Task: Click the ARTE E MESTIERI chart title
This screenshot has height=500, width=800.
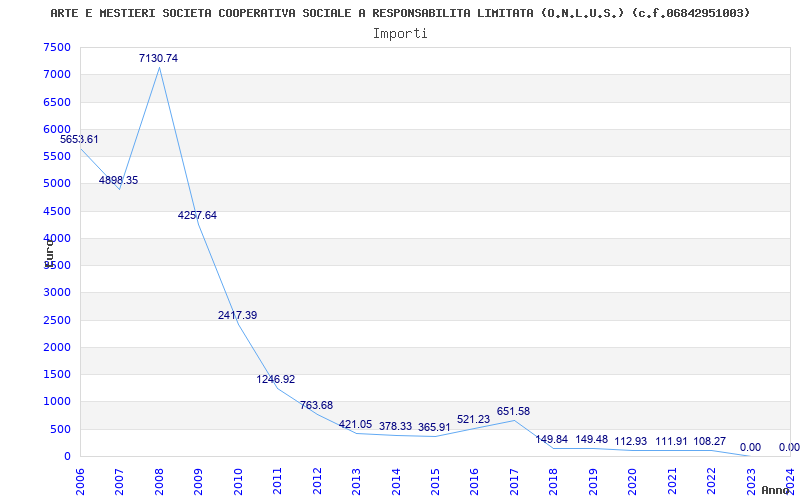Action: (400, 13)
